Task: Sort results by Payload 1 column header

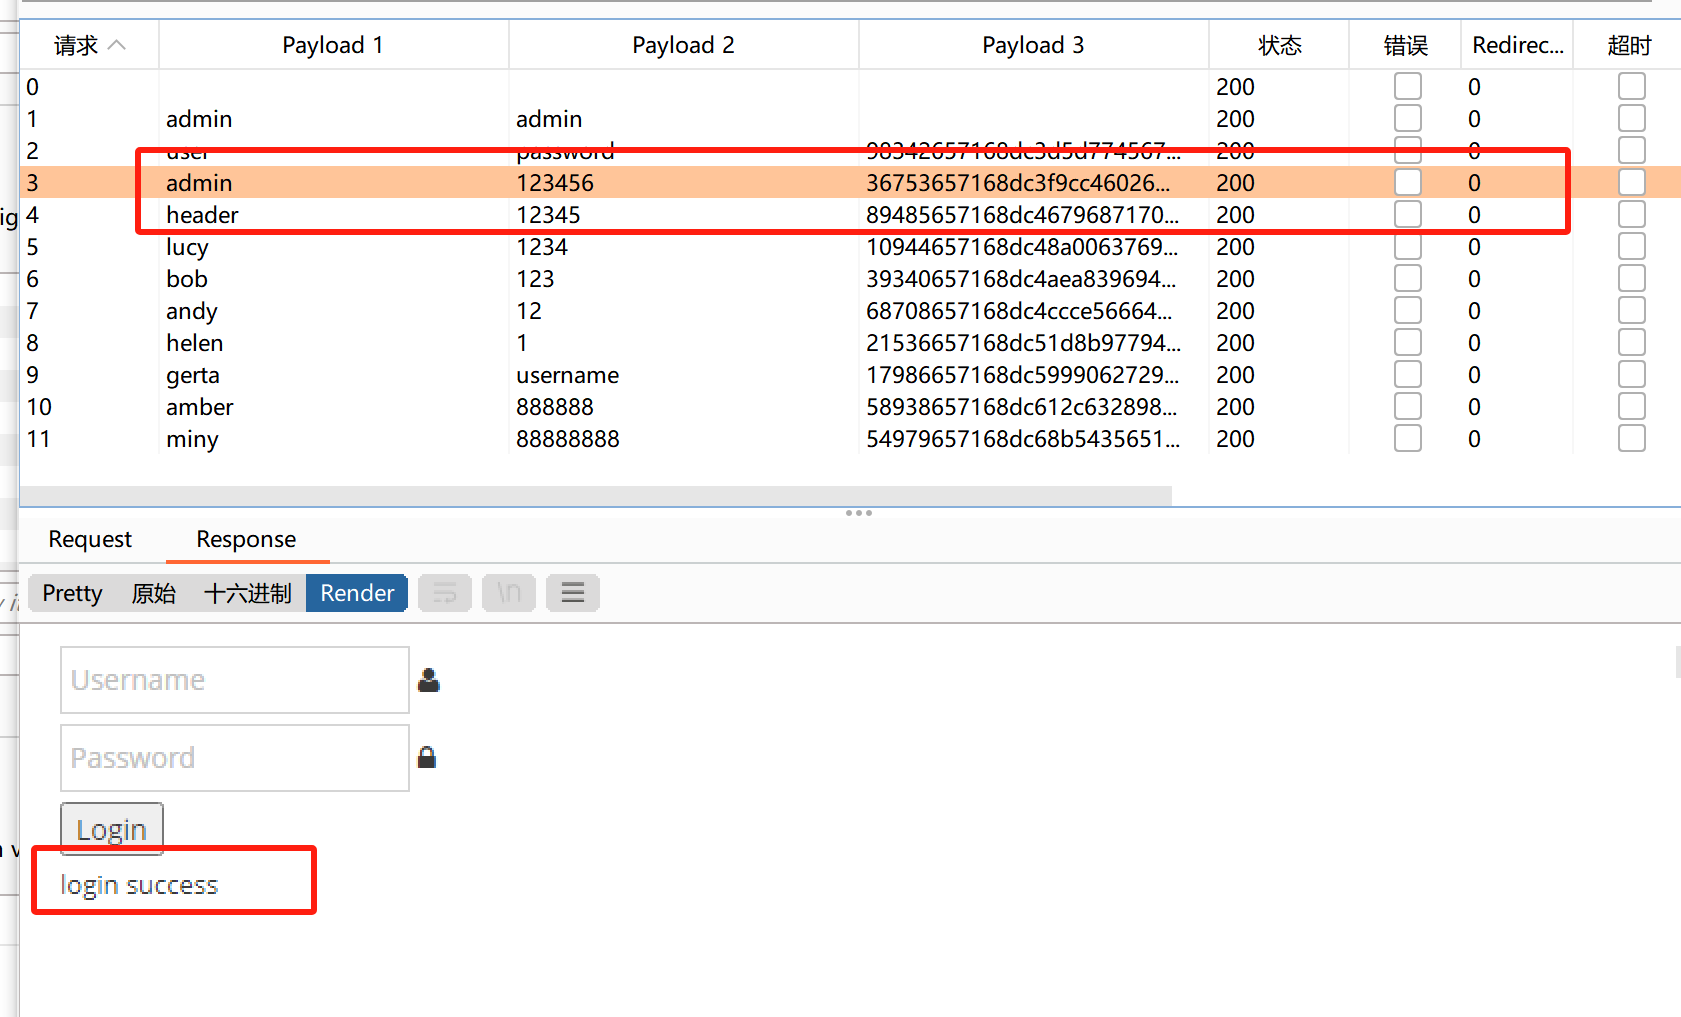Action: point(333,45)
